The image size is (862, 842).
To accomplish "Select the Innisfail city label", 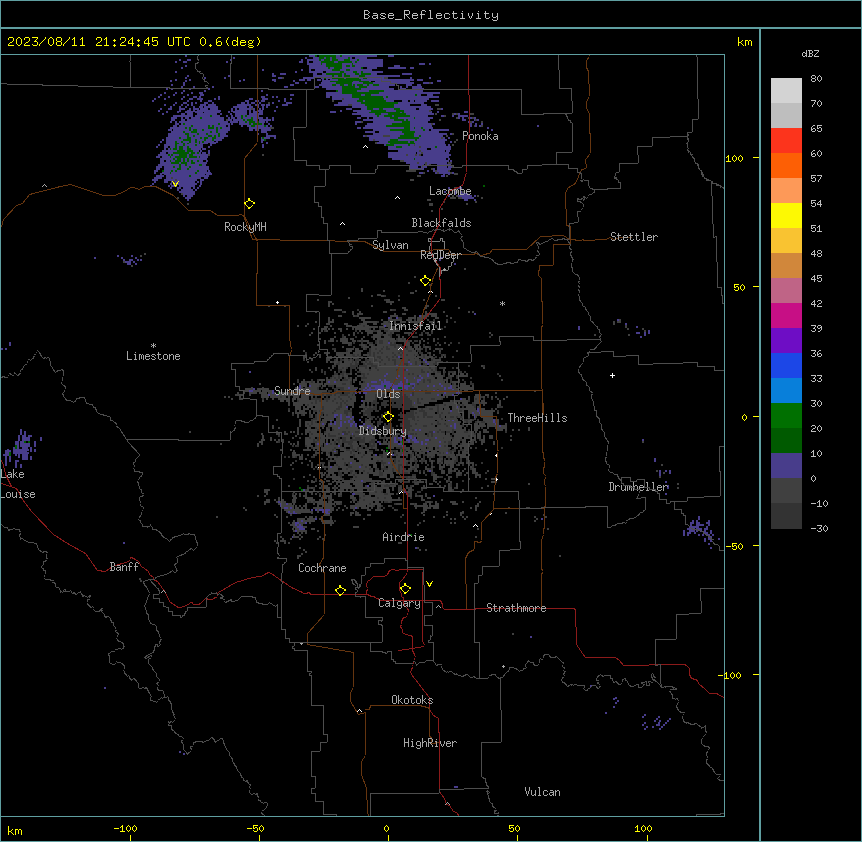I will [415, 326].
